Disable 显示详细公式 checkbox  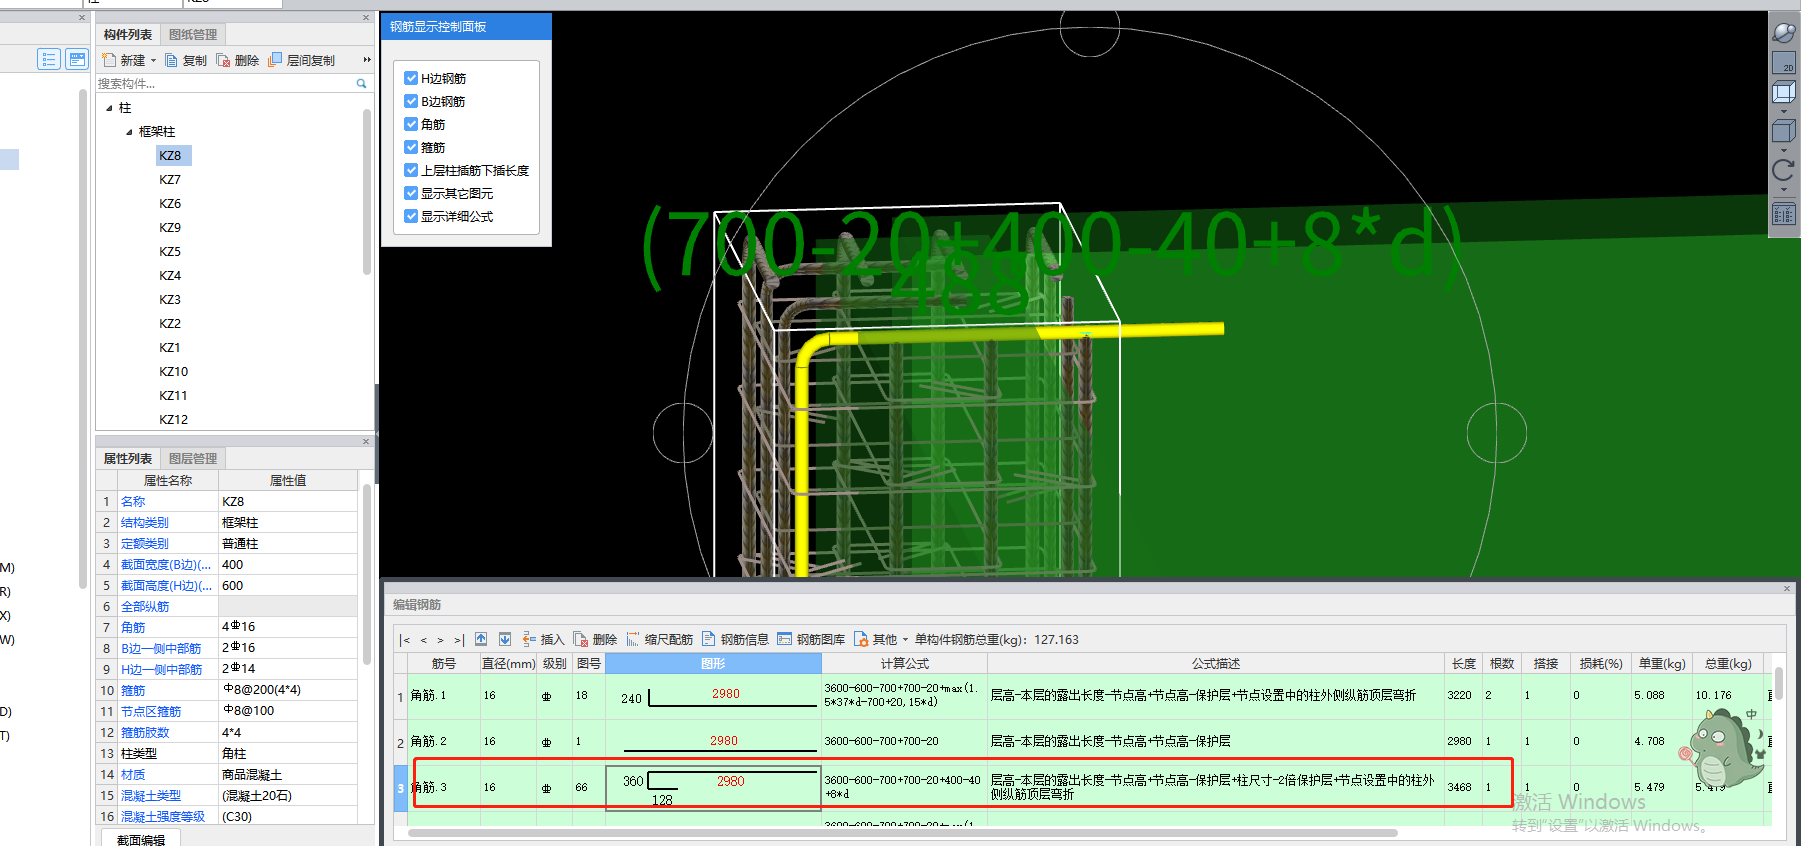tap(411, 216)
